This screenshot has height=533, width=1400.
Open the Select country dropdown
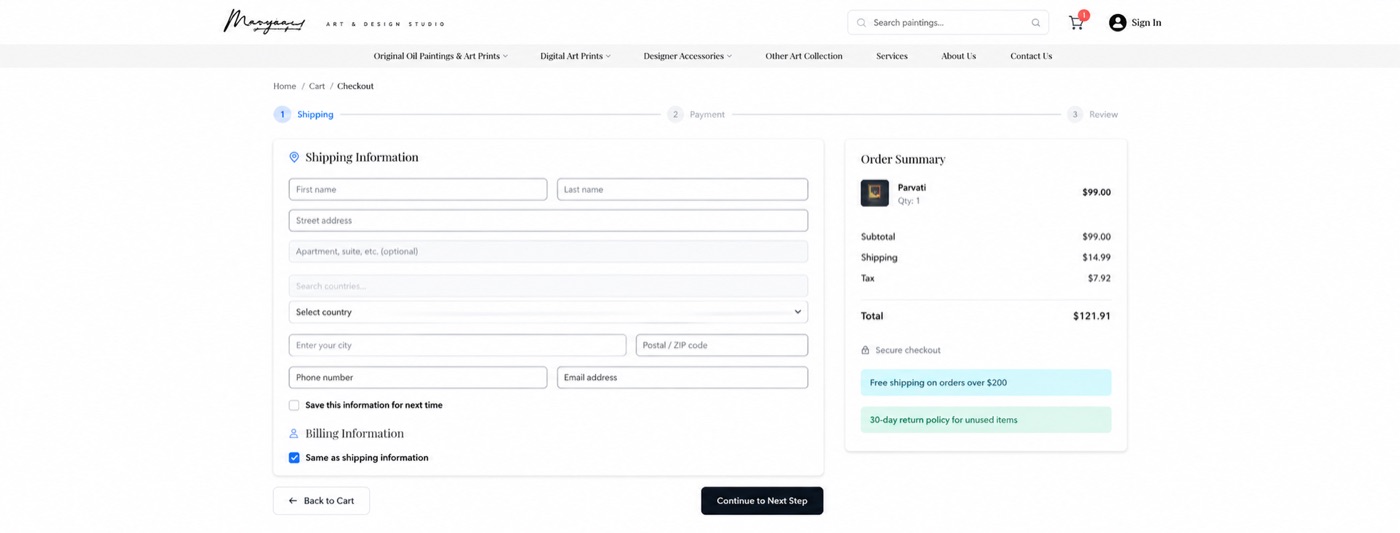[548, 312]
